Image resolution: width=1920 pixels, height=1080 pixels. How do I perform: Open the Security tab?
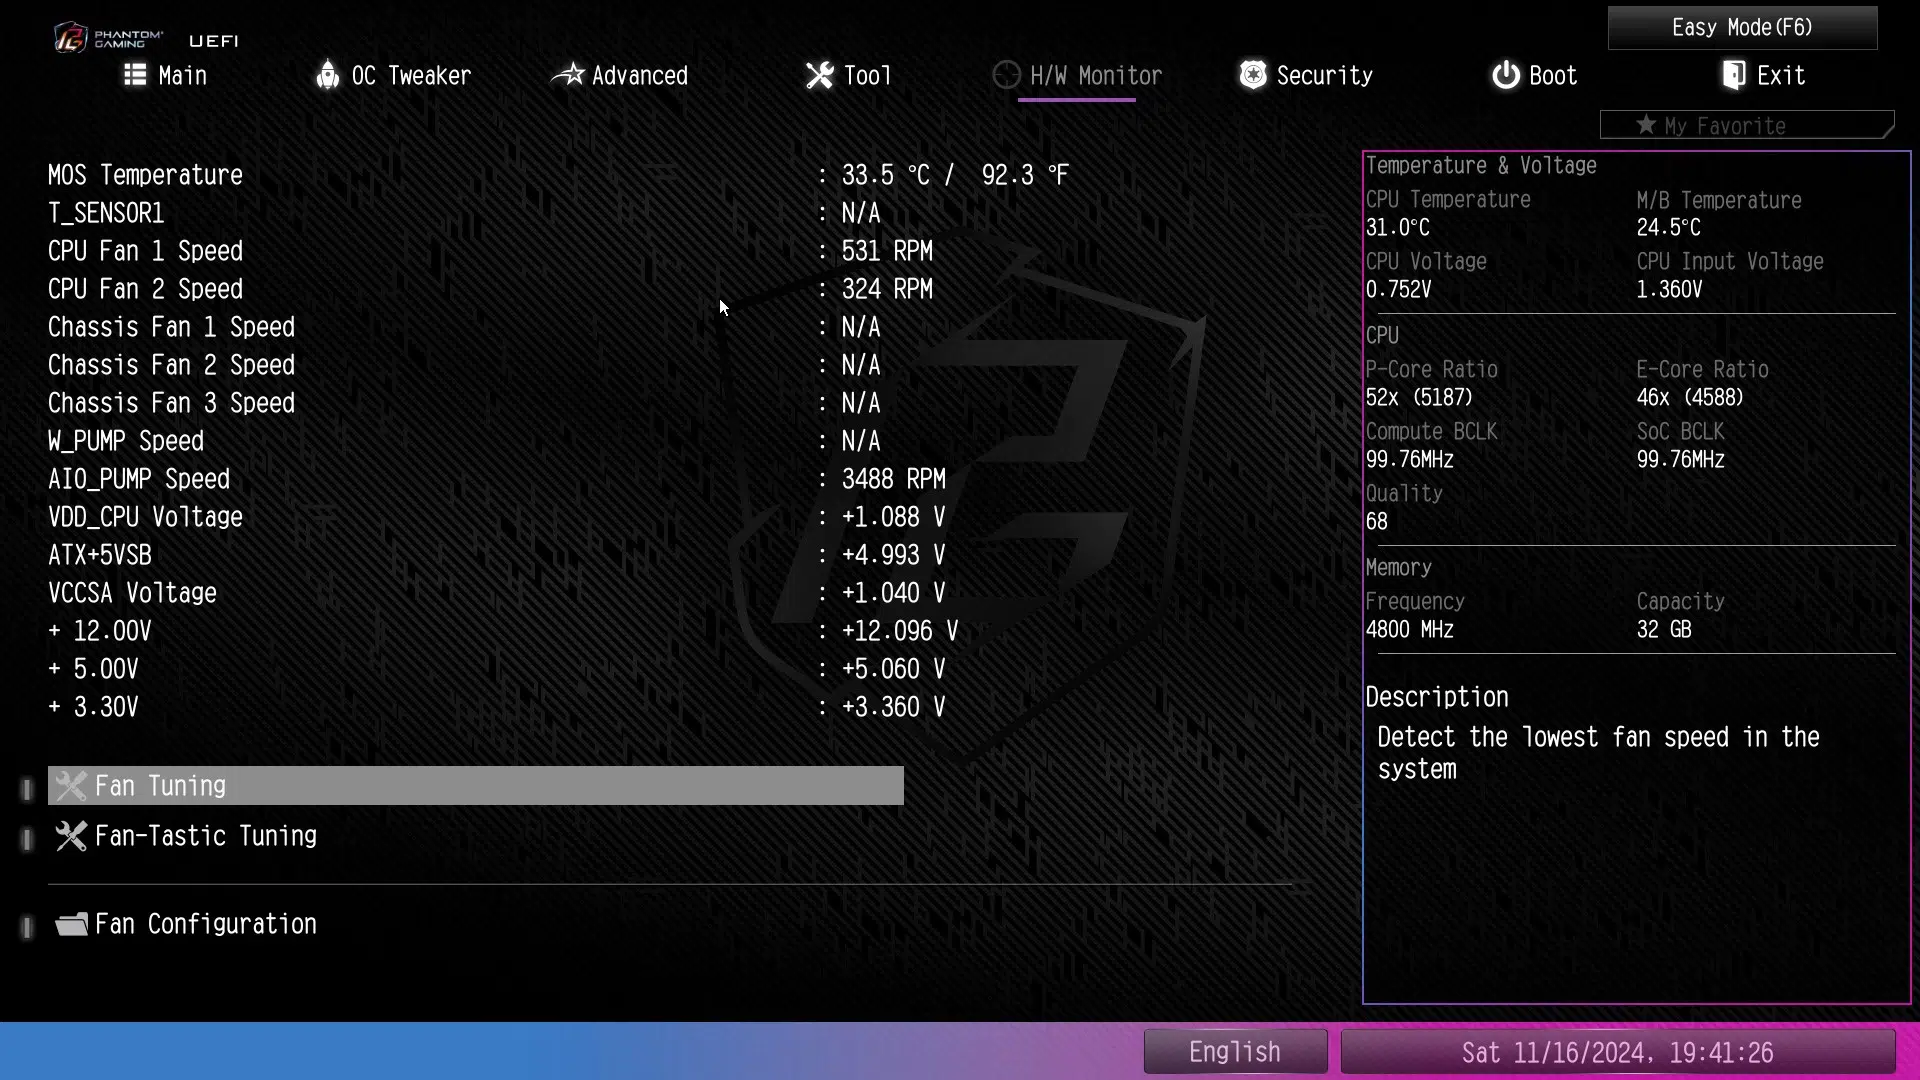[1306, 75]
